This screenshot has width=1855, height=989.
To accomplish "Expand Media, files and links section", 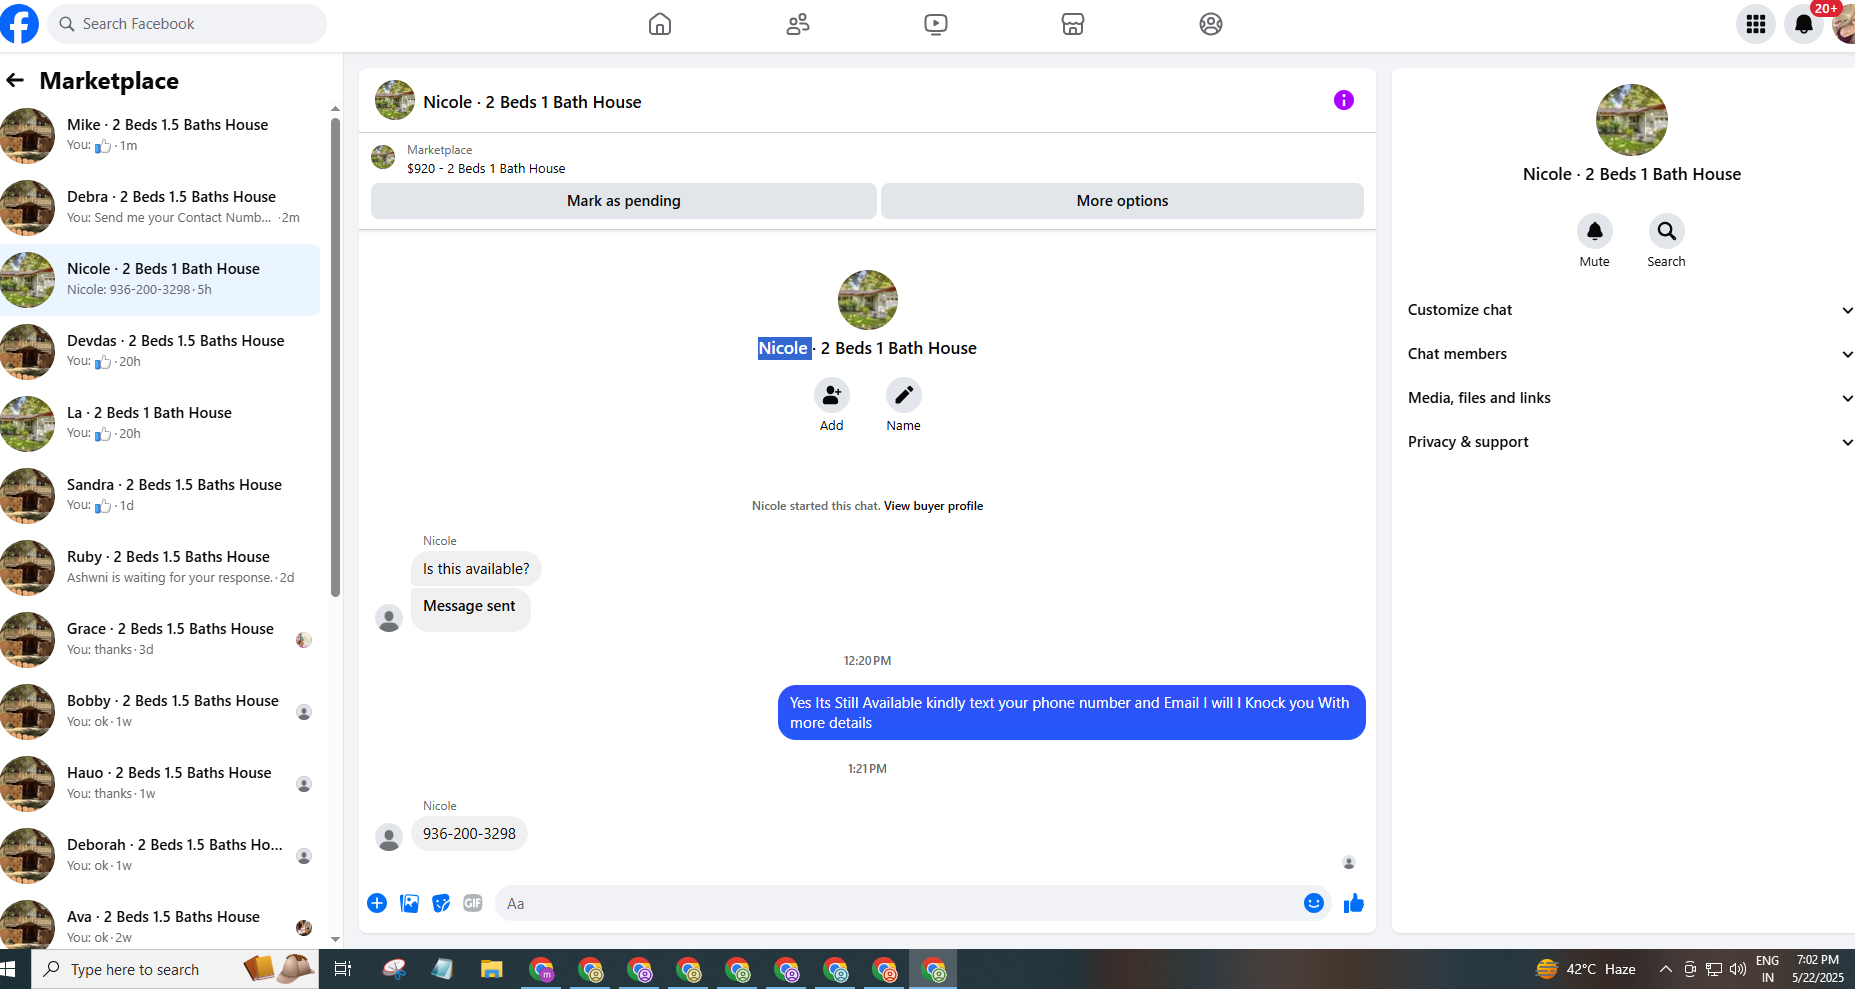I will click(1630, 398).
